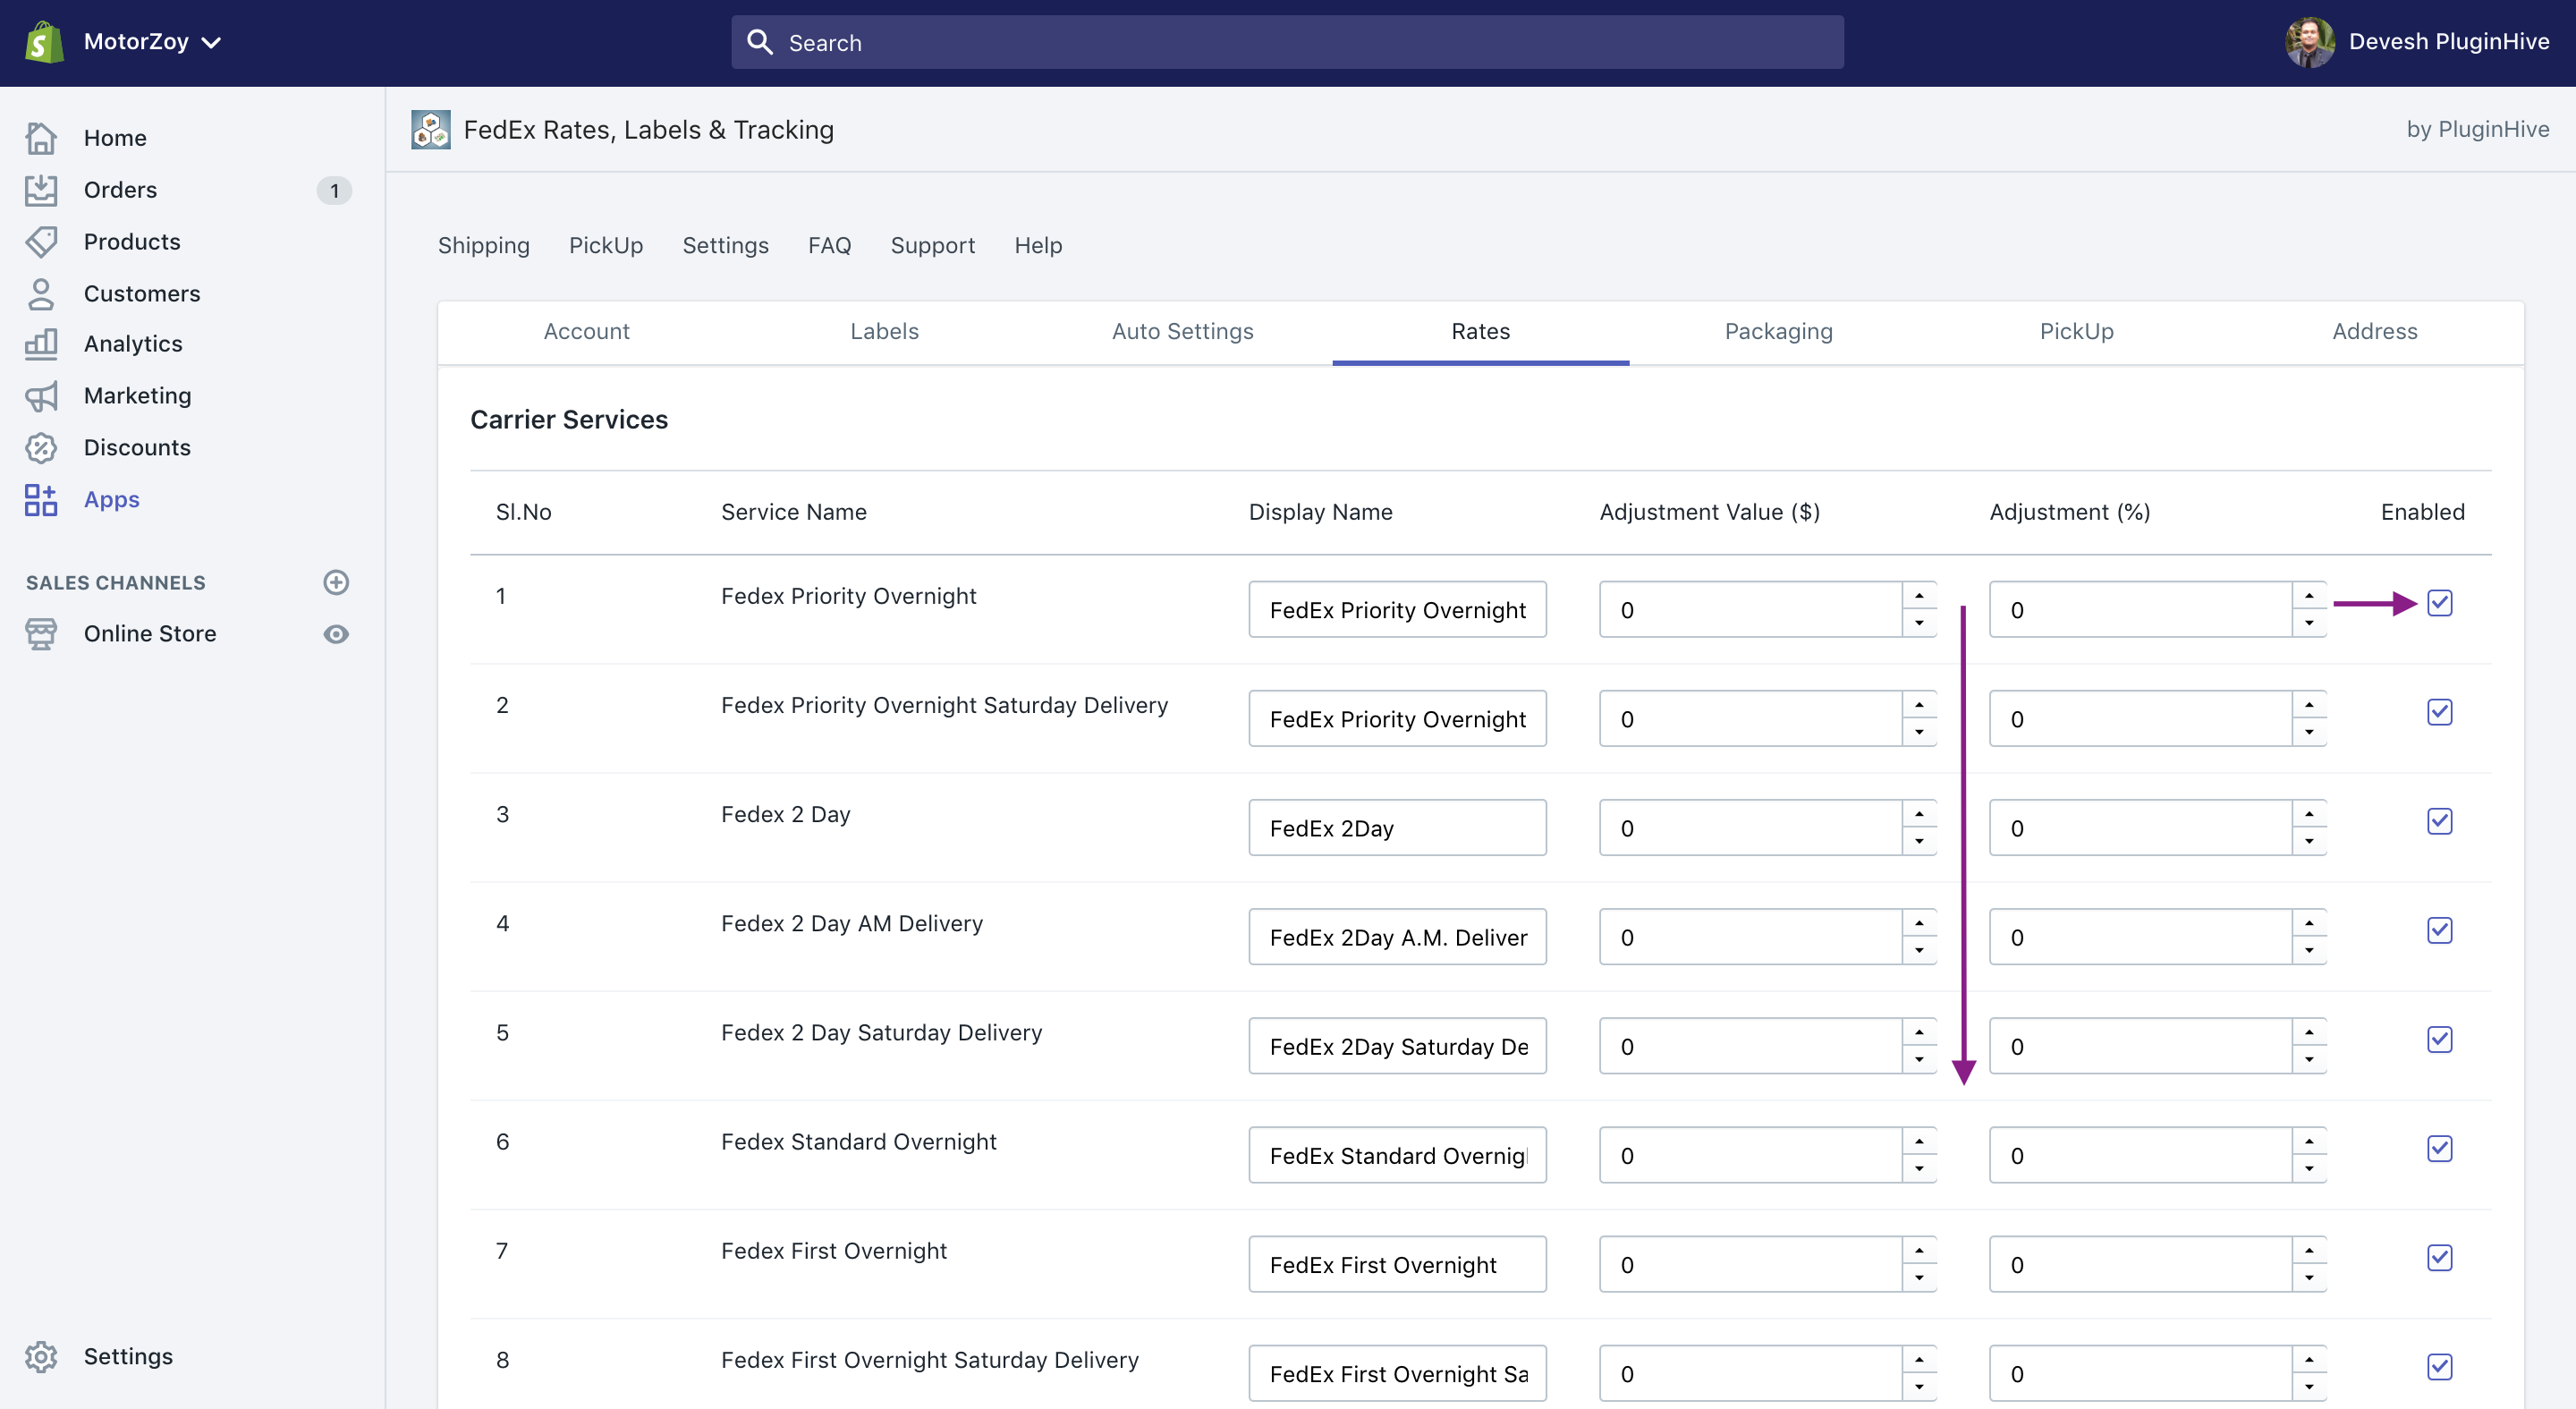
Task: Click the Customers person icon
Action: [x=41, y=294]
